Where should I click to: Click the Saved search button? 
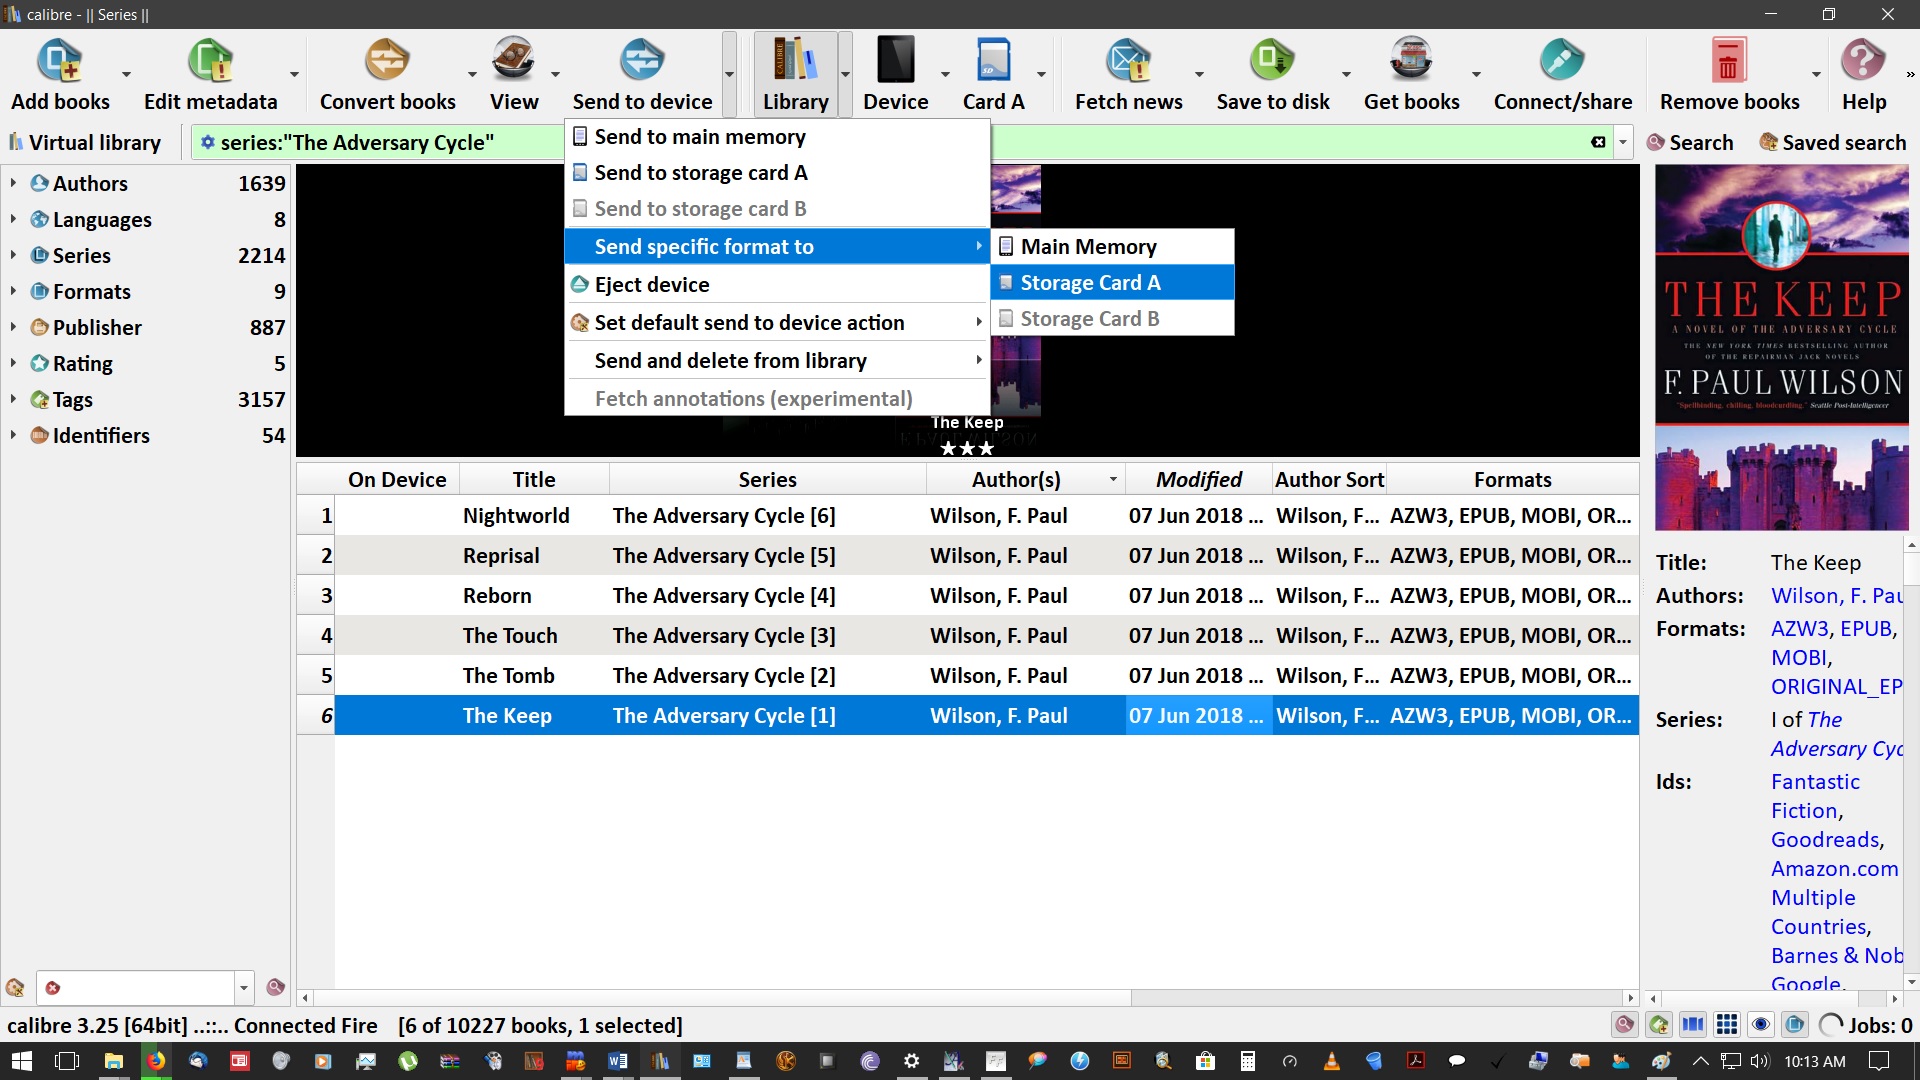tap(1833, 143)
